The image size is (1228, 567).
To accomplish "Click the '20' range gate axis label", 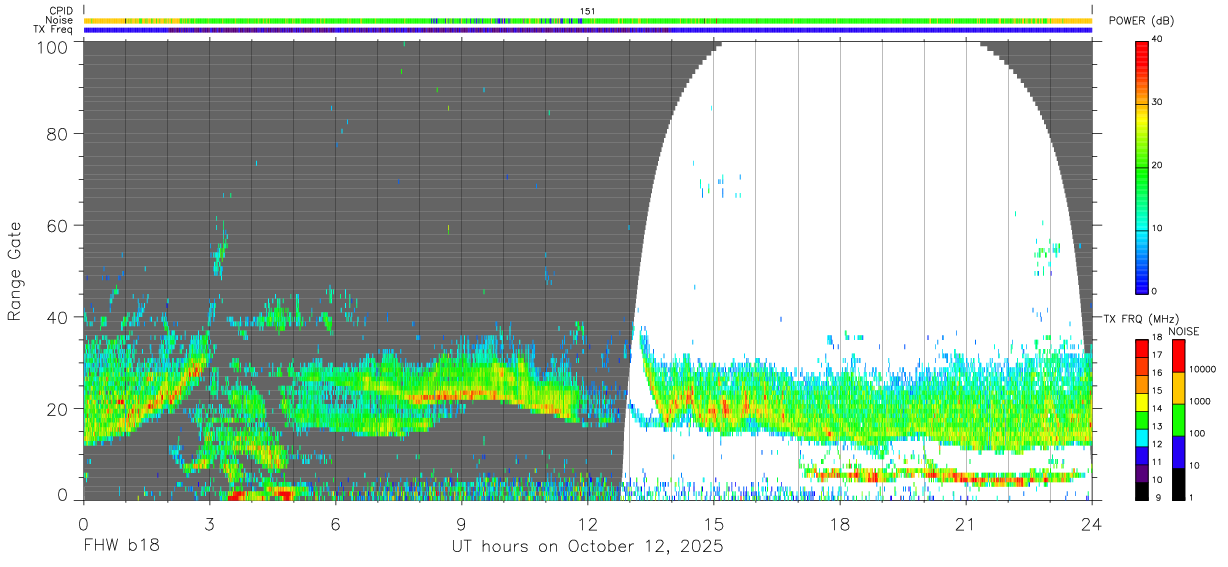I will click(x=59, y=408).
